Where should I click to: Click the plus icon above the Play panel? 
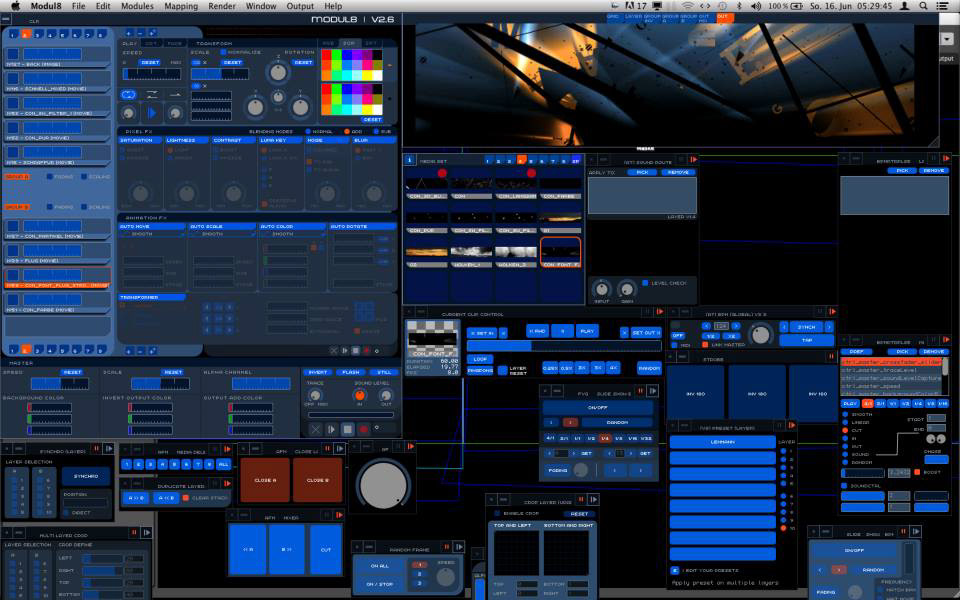coord(129,33)
